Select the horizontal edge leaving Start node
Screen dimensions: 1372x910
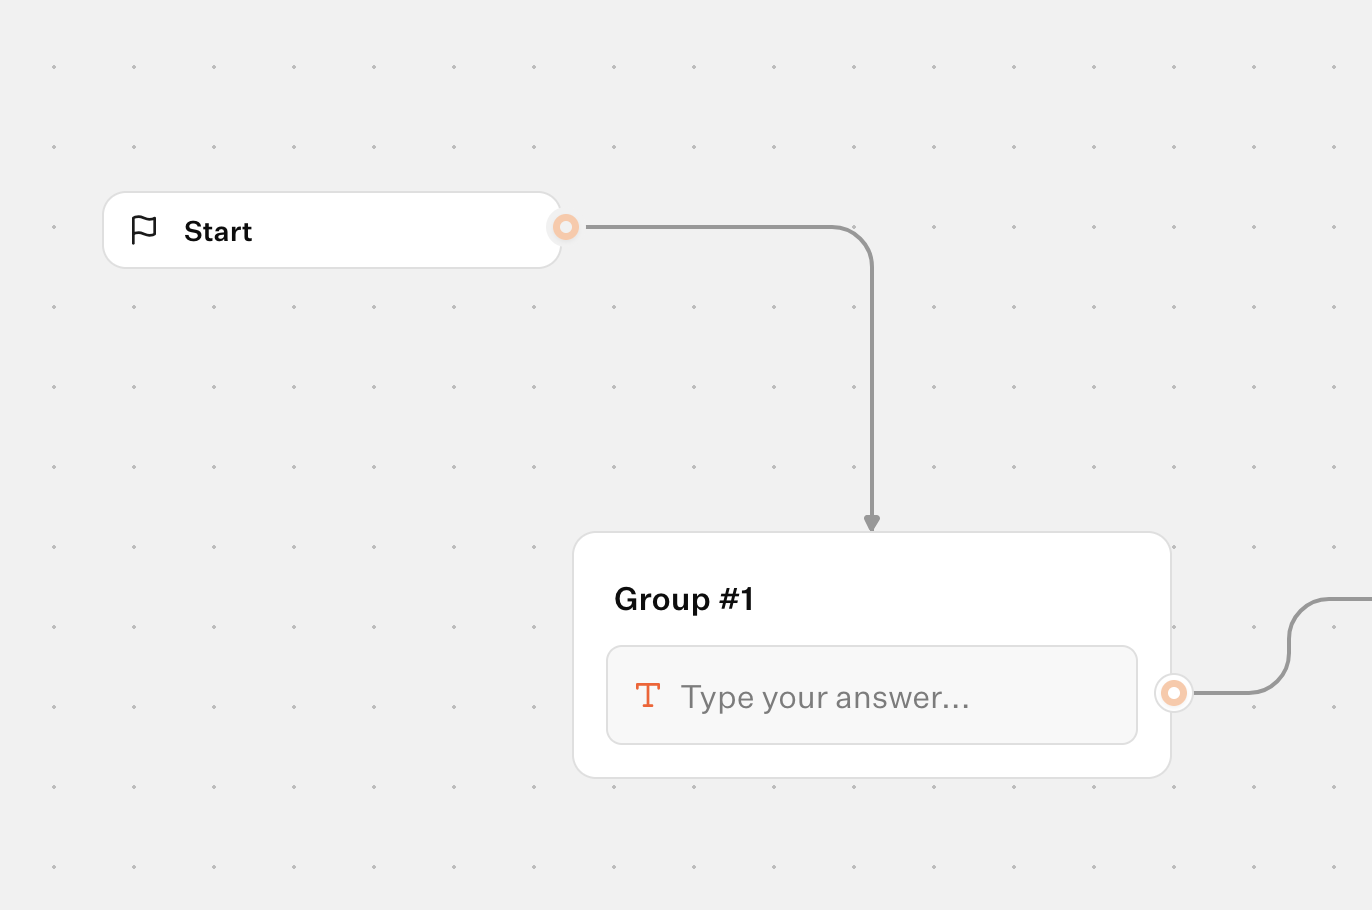(700, 227)
